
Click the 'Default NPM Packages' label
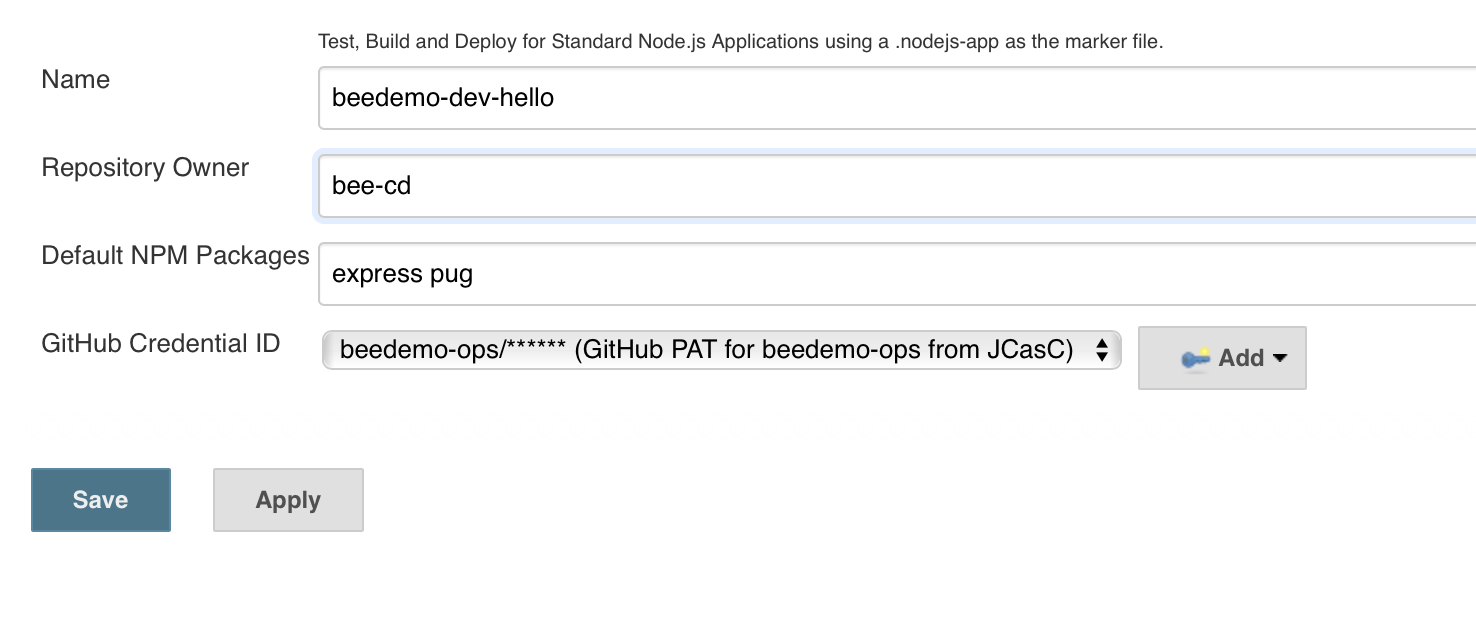(x=175, y=256)
